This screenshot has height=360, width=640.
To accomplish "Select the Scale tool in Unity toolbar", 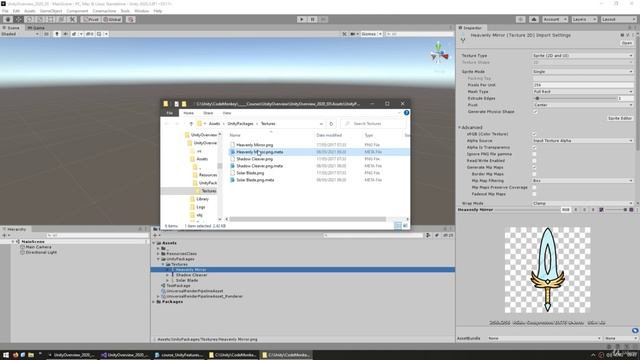I will [40, 19].
